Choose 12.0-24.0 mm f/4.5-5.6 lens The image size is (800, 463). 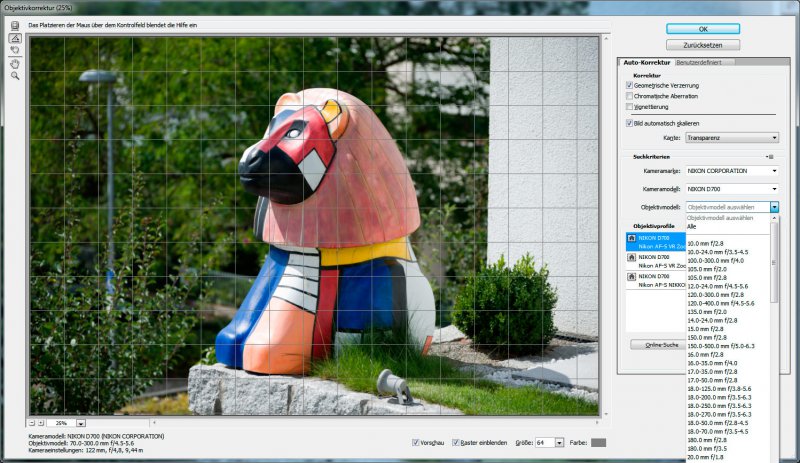coord(718,286)
